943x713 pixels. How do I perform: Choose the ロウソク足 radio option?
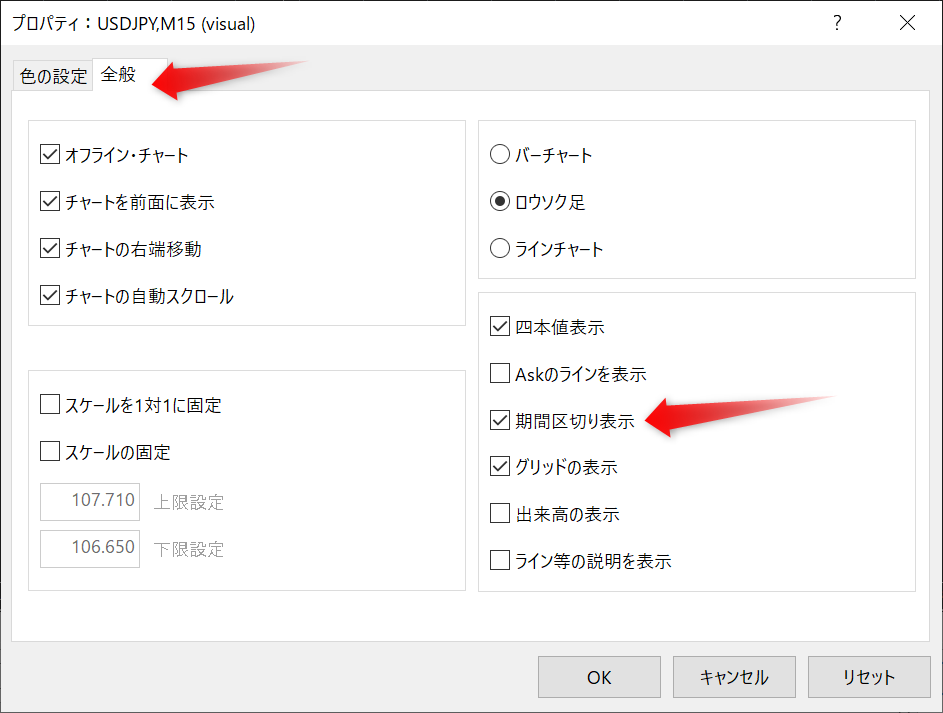500,202
